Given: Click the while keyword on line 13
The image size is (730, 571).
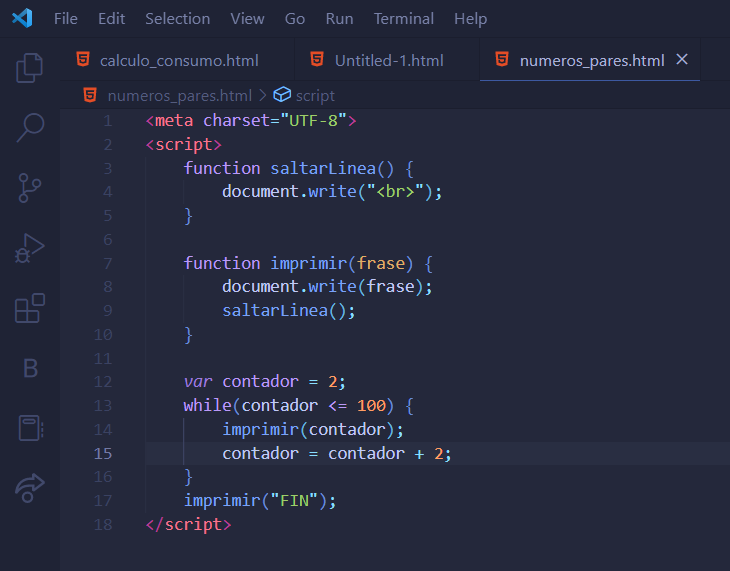Looking at the screenshot, I should point(208,405).
